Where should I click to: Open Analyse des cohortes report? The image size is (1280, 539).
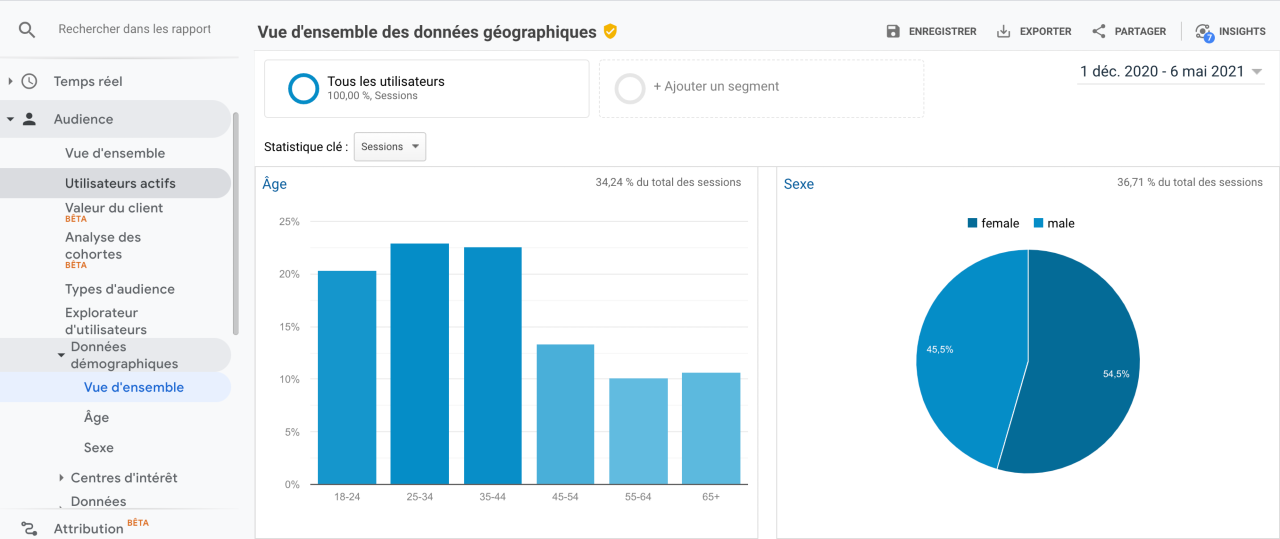click(103, 246)
